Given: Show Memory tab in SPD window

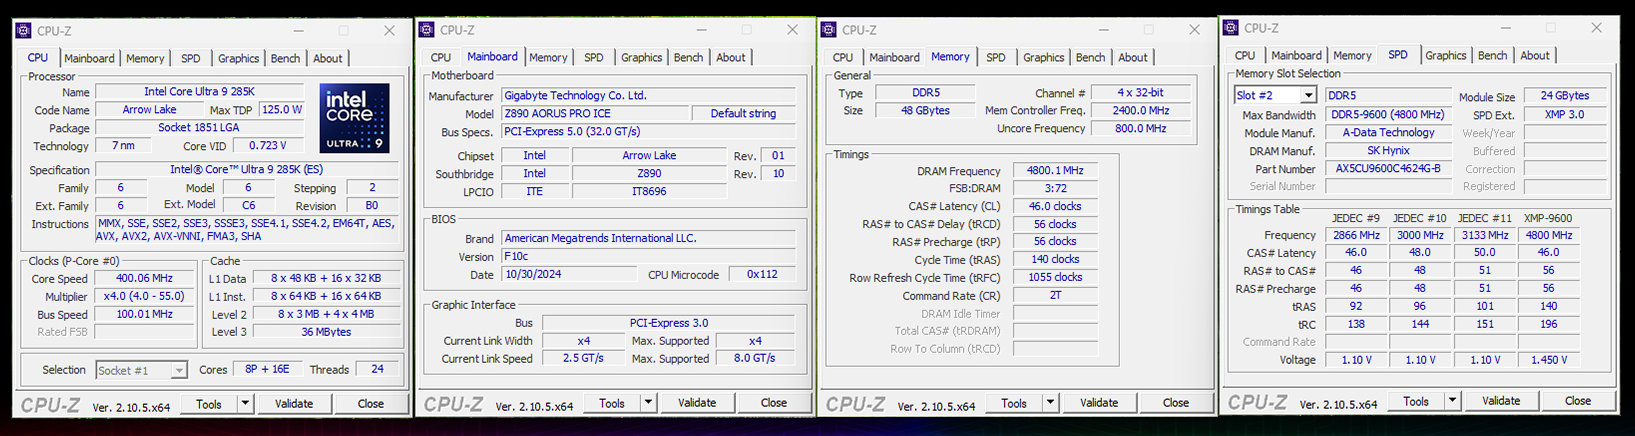Looking at the screenshot, I should [x=1352, y=55].
